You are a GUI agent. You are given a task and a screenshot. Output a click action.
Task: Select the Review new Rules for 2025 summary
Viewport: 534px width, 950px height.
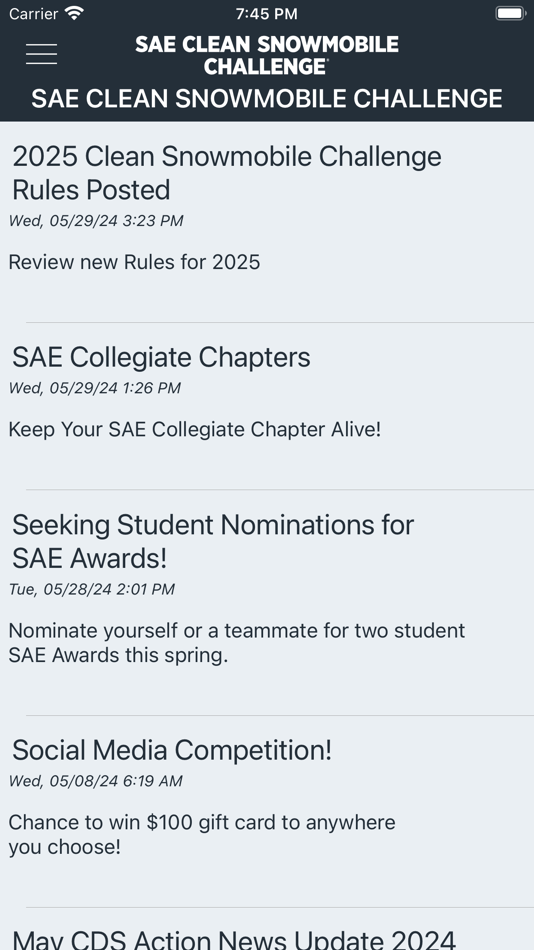[x=134, y=262]
